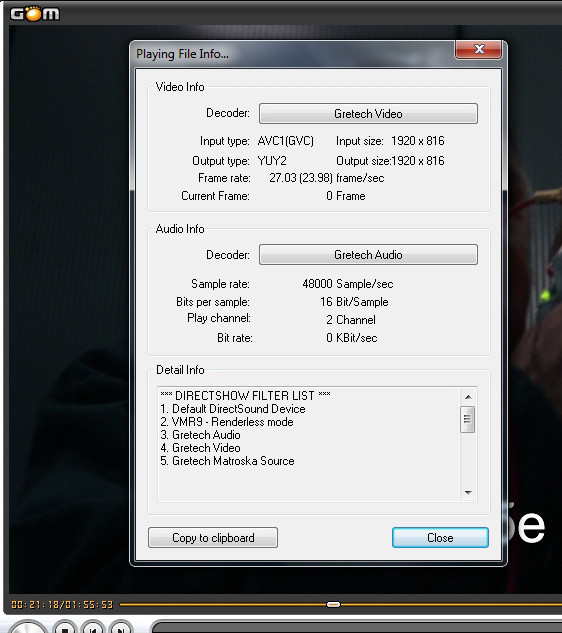The image size is (562, 633).
Task: Click the Detail Info scrollbar thumb
Action: (468, 419)
